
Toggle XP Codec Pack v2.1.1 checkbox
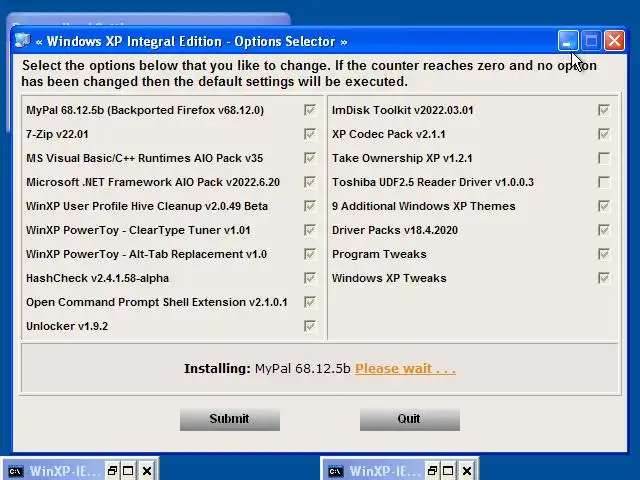coord(604,134)
